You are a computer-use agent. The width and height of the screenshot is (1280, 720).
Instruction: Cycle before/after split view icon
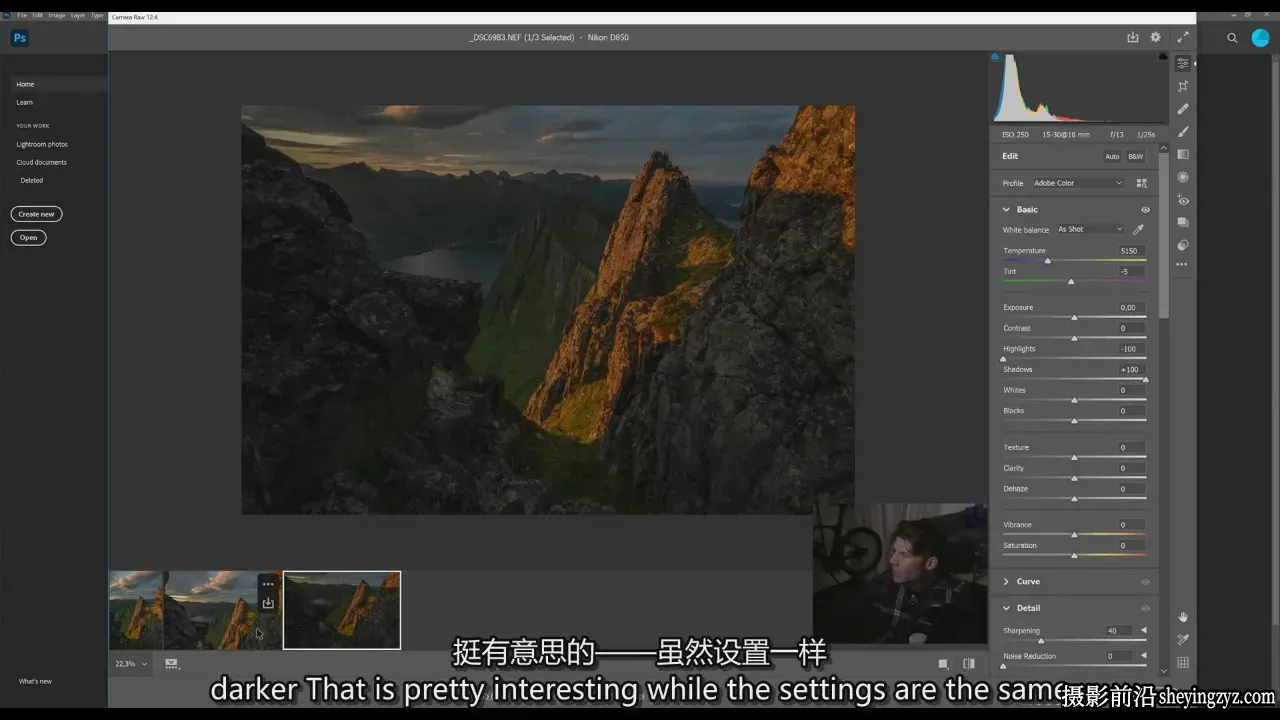click(968, 663)
